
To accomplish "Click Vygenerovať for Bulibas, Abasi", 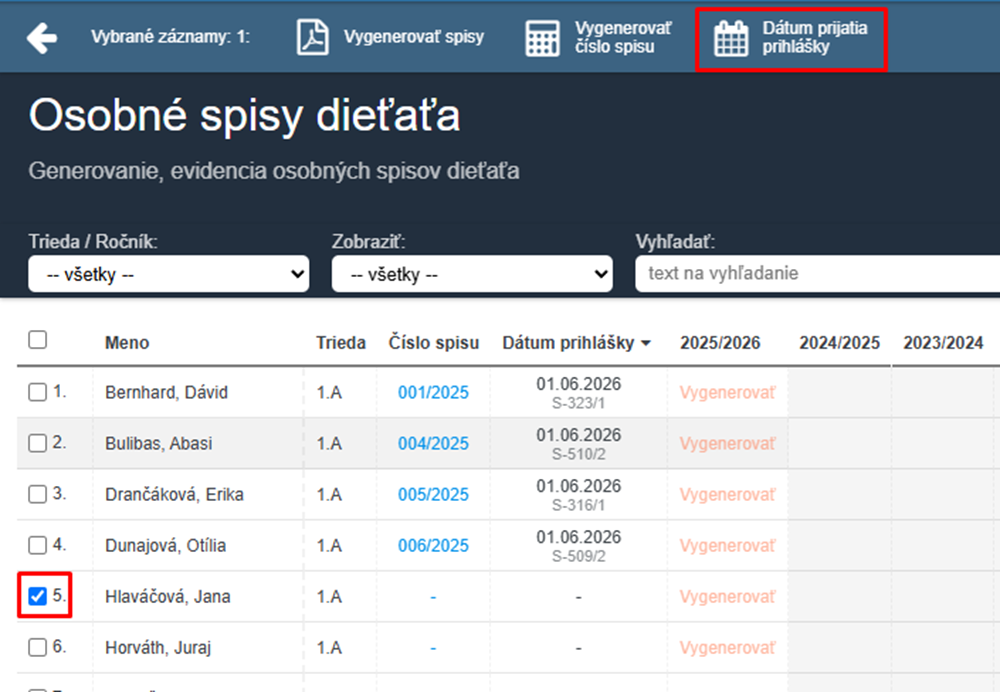I will click(x=727, y=443).
